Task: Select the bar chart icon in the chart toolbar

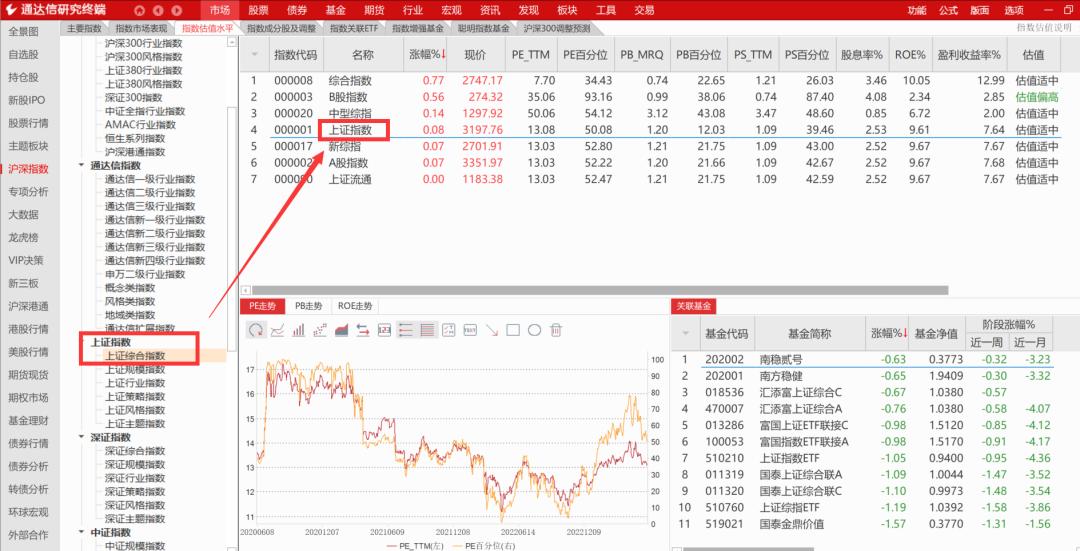Action: (298, 331)
